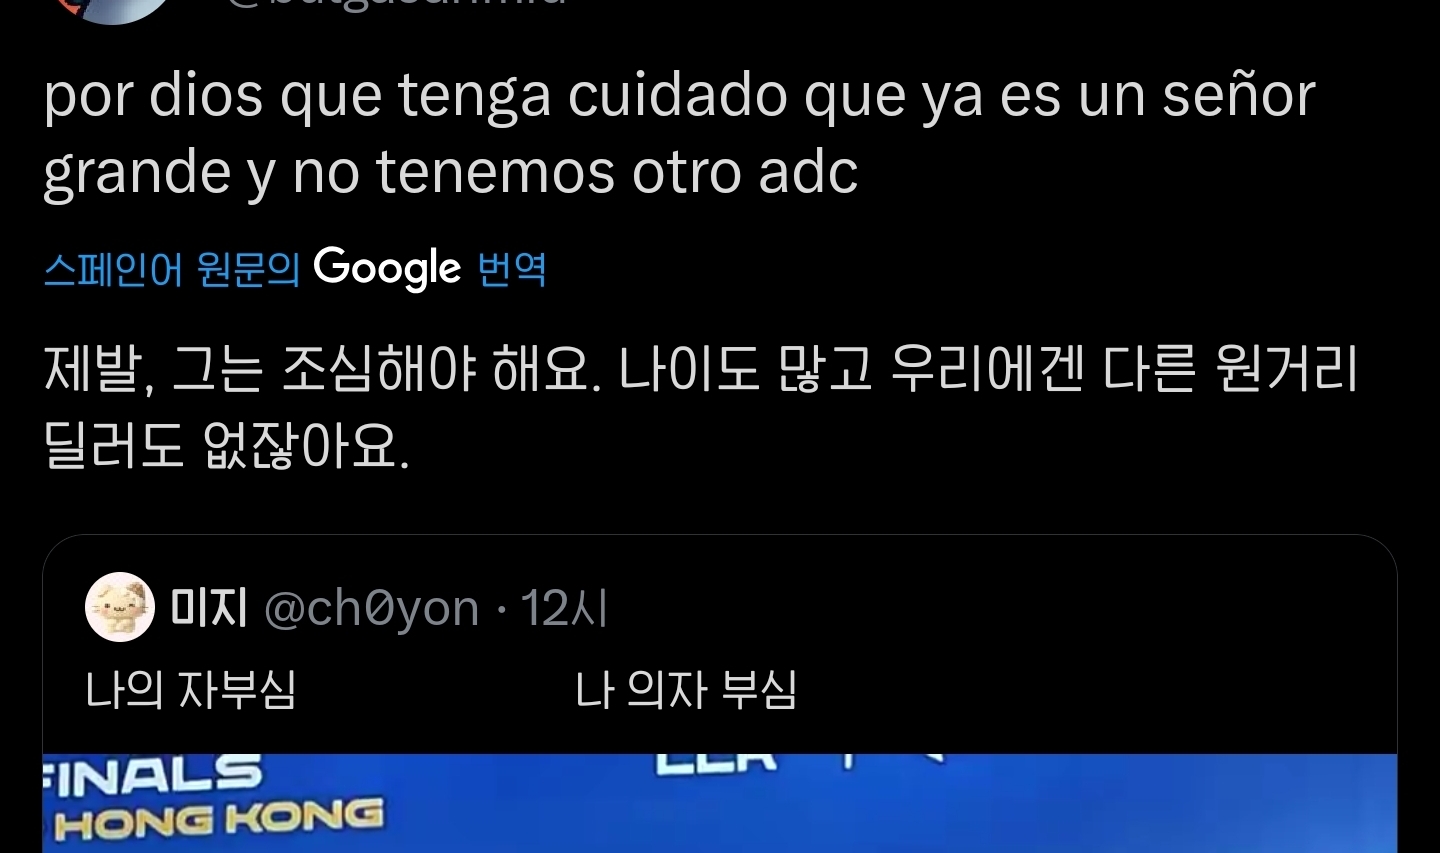Tap the '번역' translation link

tap(512, 269)
